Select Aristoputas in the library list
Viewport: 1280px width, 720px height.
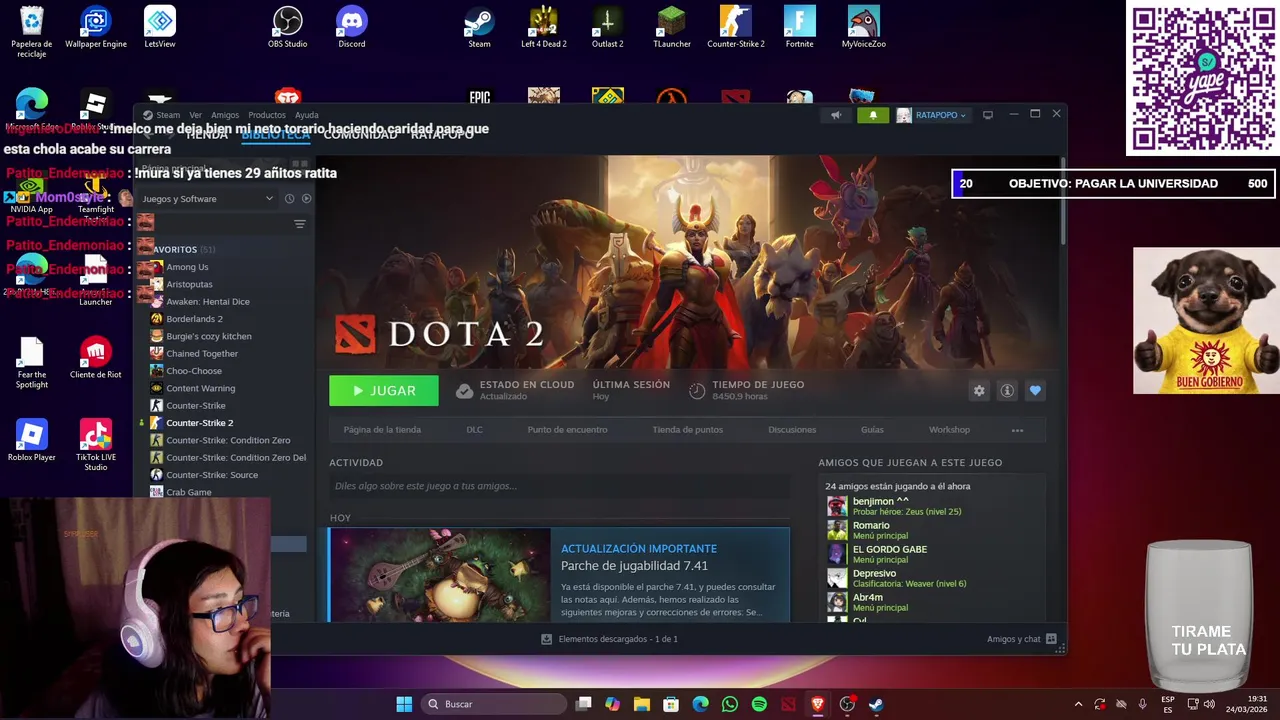point(189,284)
